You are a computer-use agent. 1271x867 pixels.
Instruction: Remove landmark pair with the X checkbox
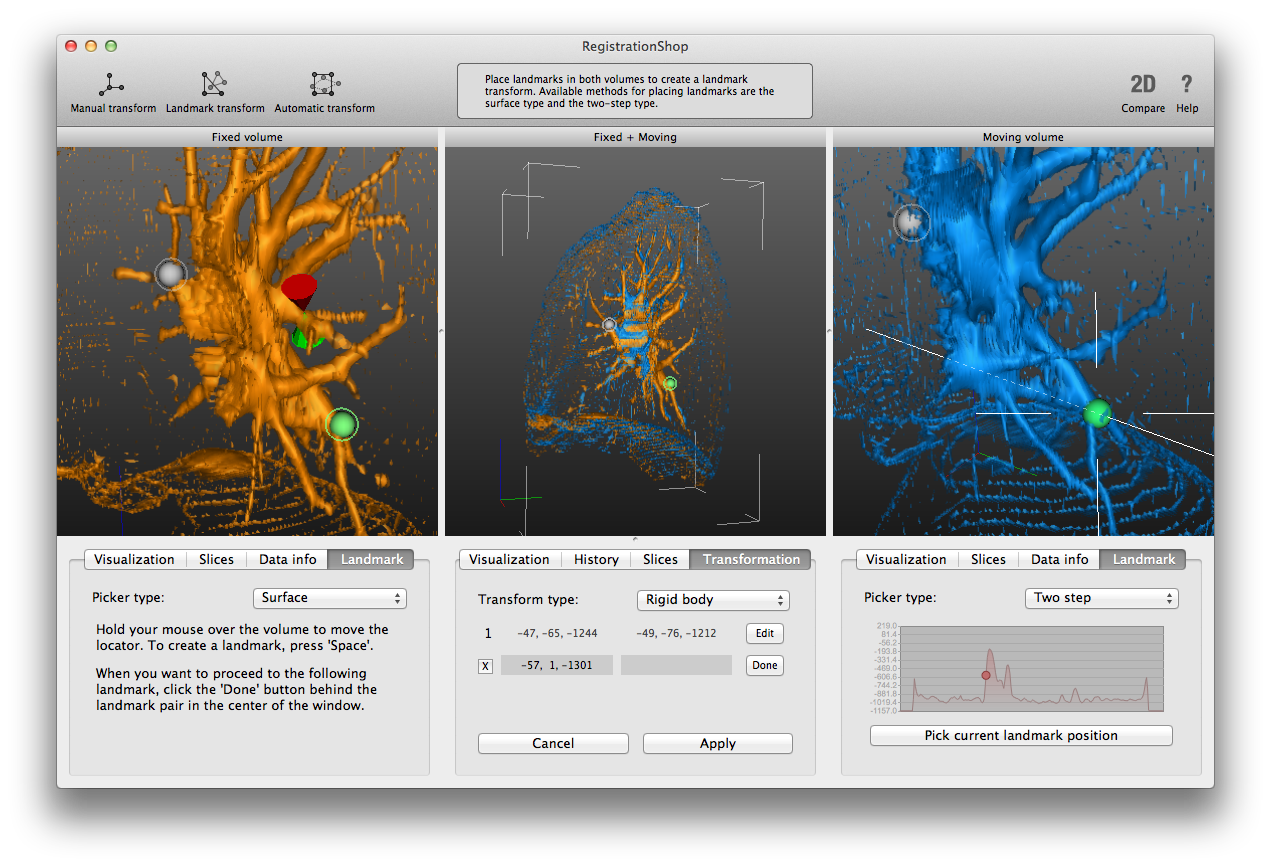(485, 666)
